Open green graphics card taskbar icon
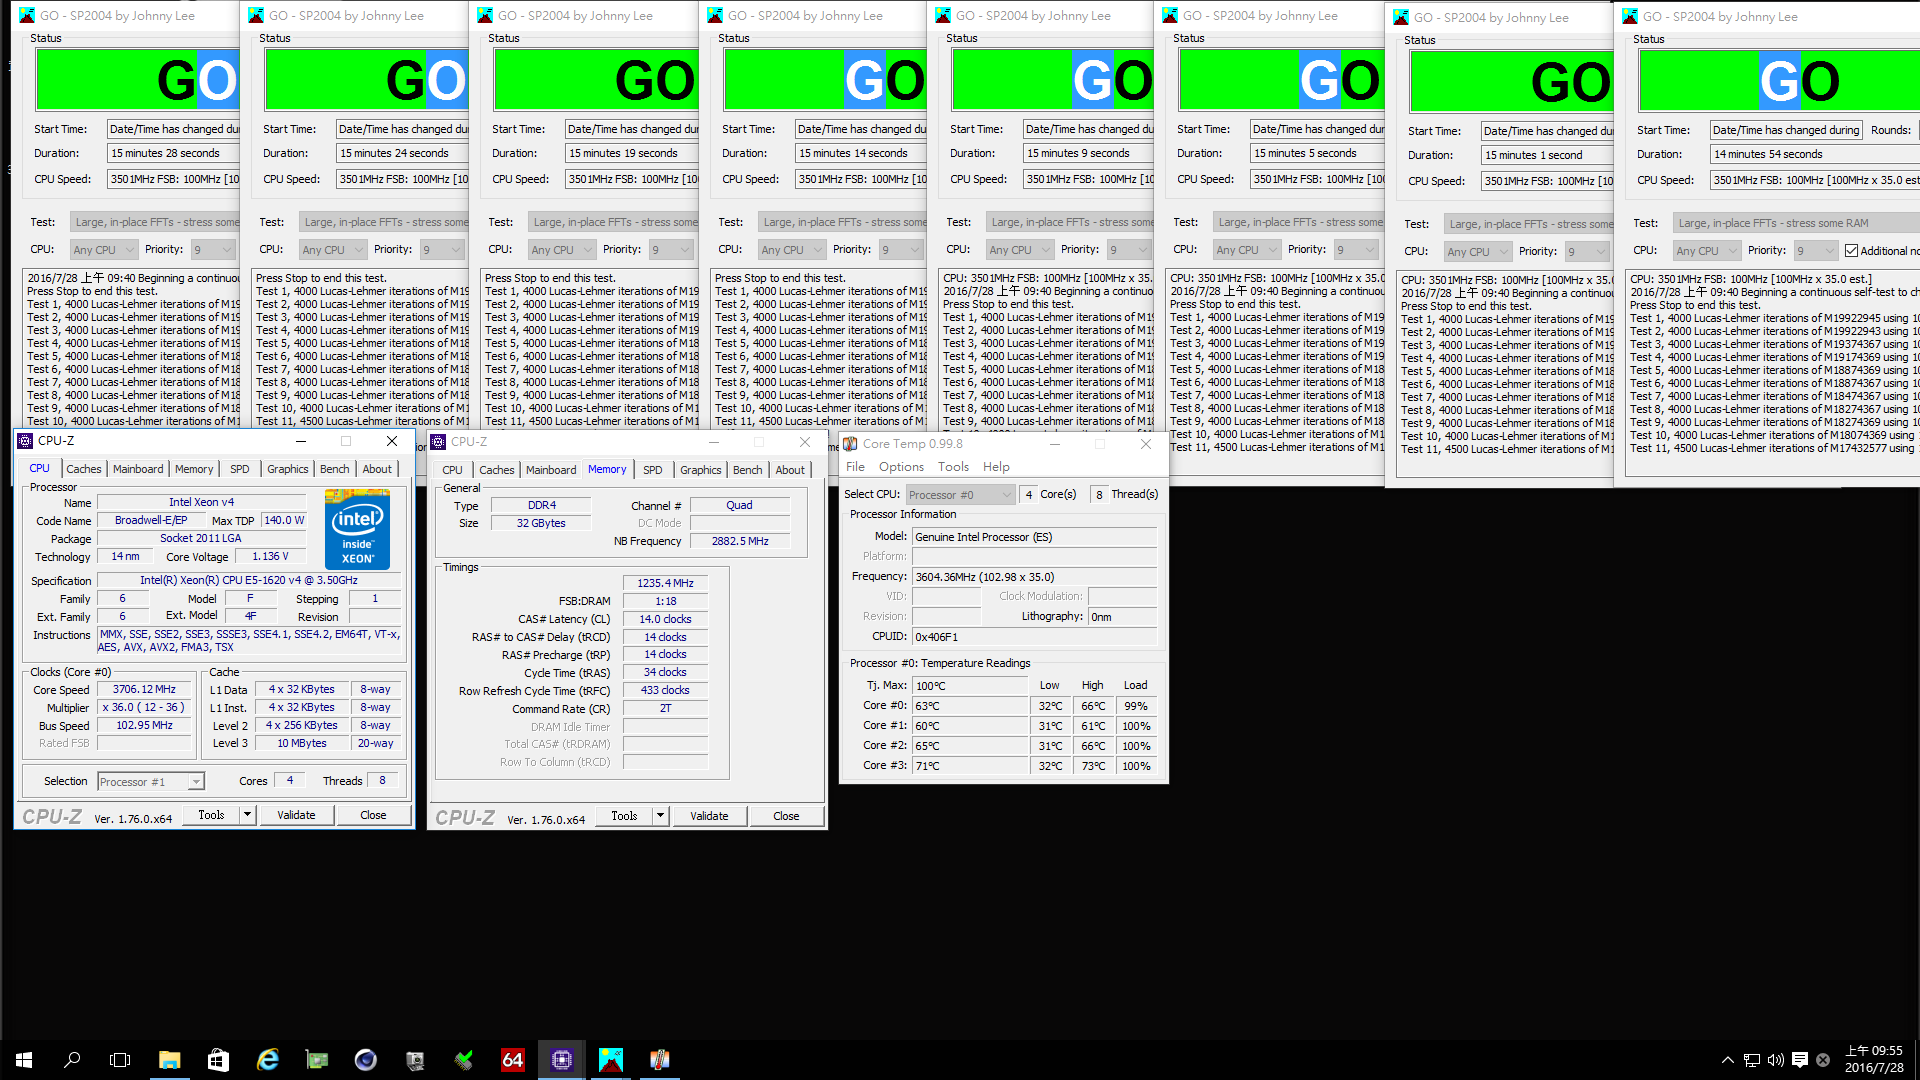This screenshot has width=1920, height=1080. (316, 1060)
